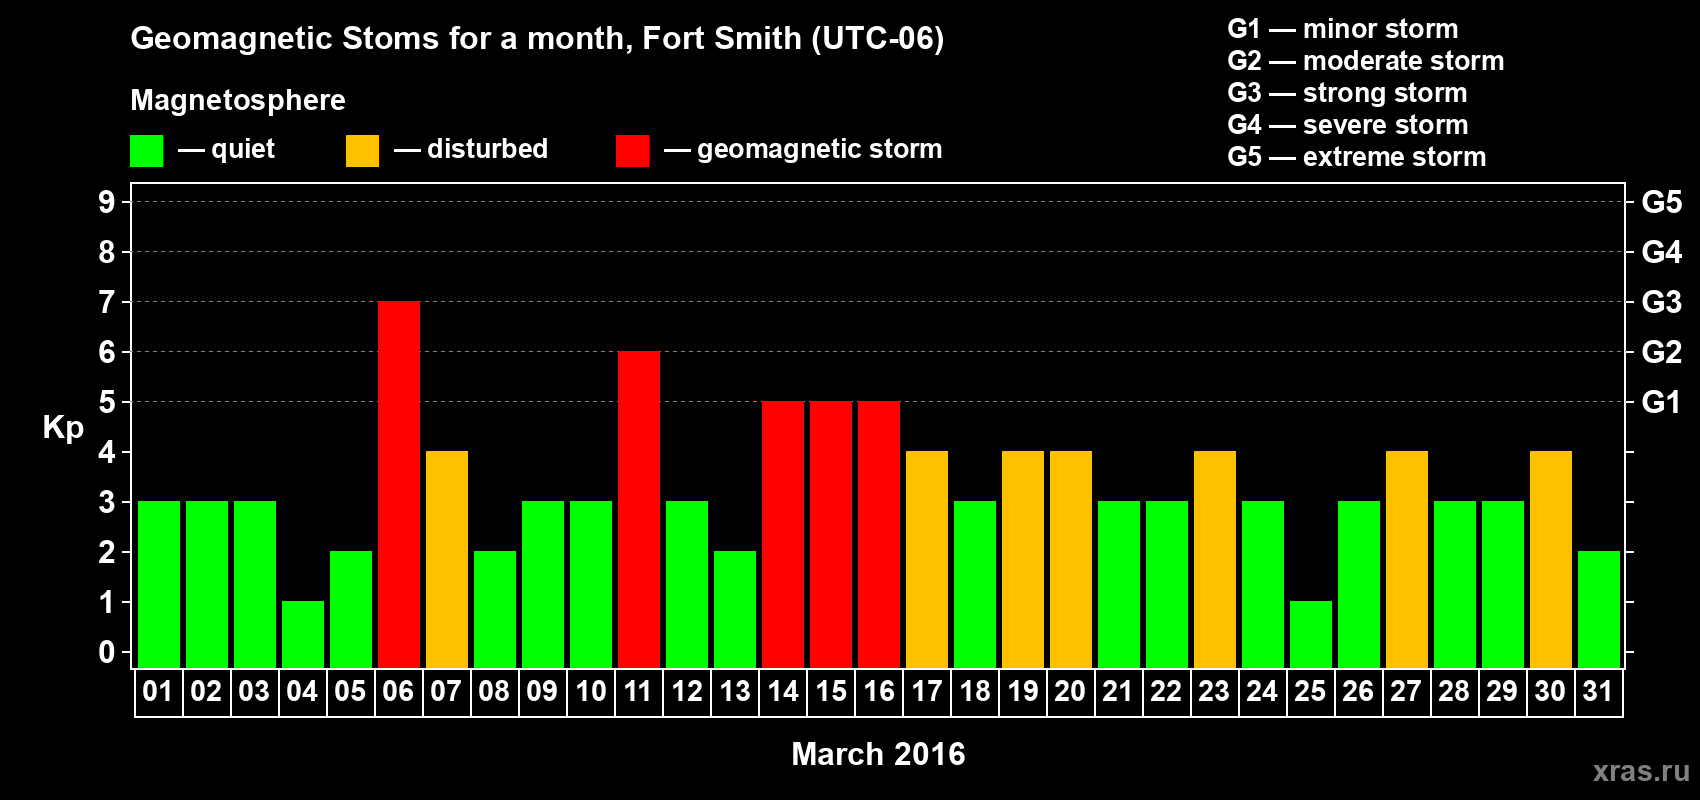Click the '— quiet' legend label

(x=226, y=150)
